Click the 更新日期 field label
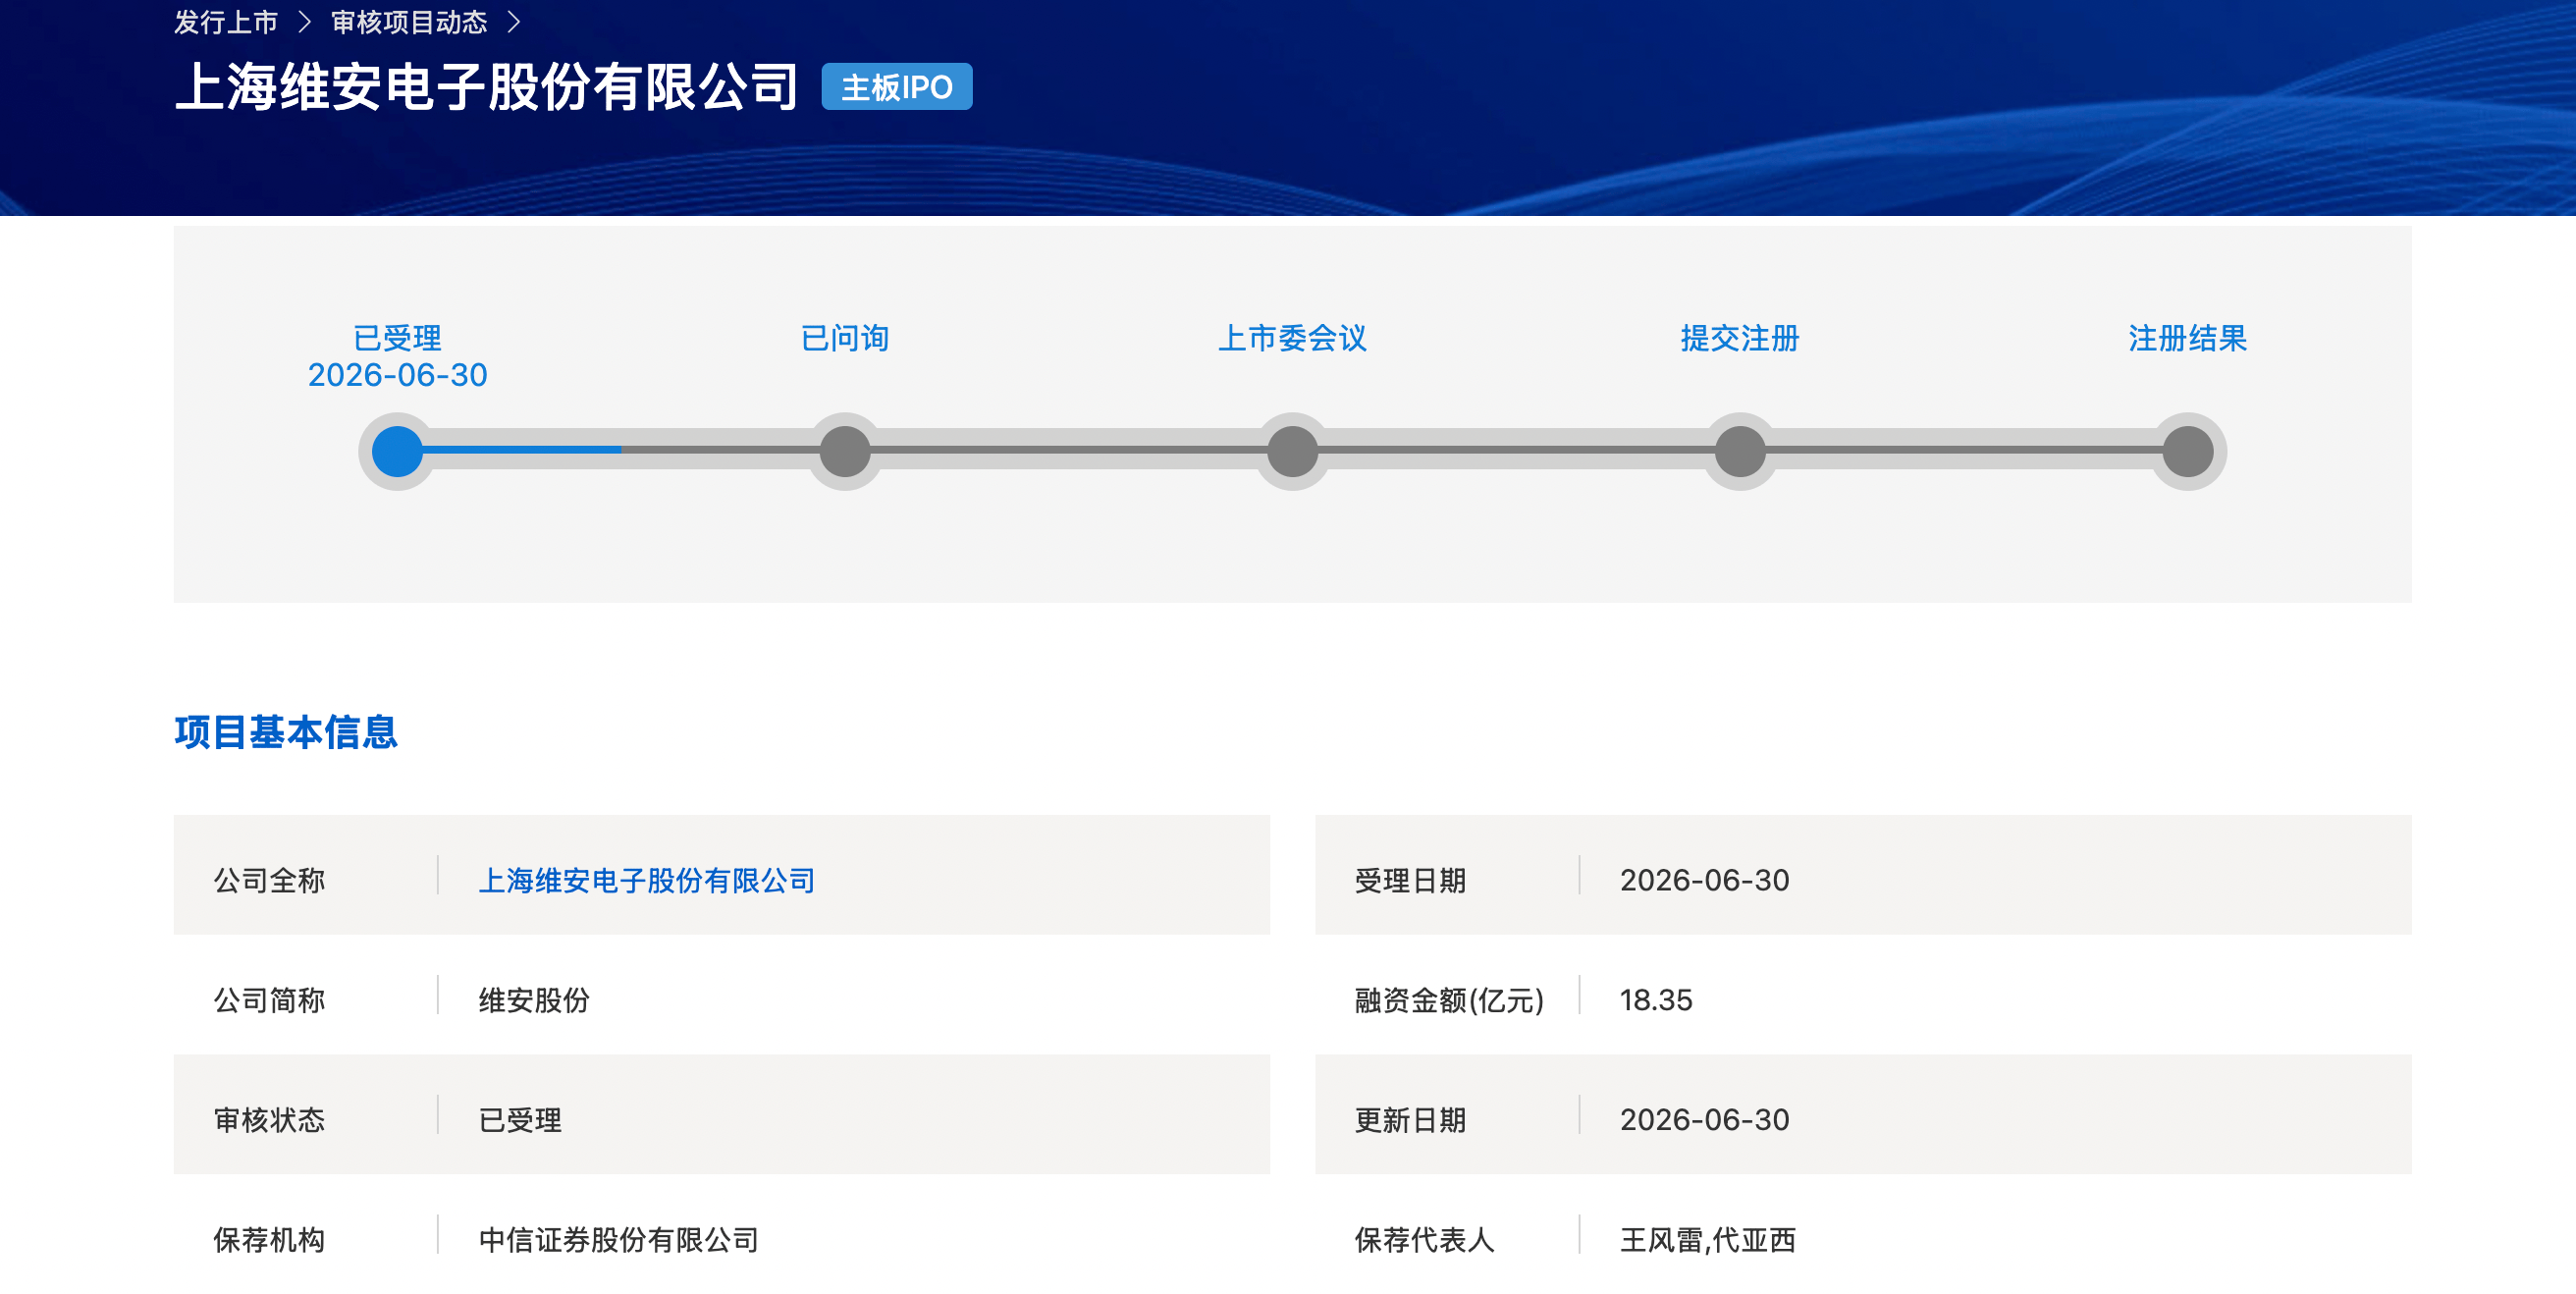 (x=1410, y=1120)
